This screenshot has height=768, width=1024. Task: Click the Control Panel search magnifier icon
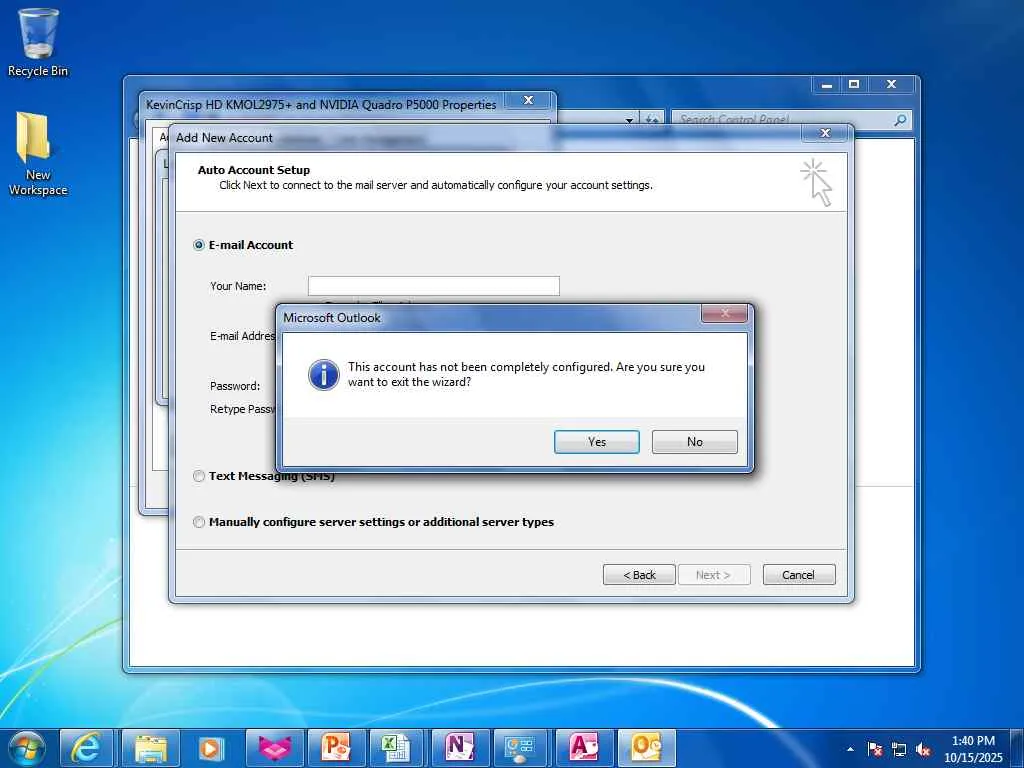coord(901,120)
